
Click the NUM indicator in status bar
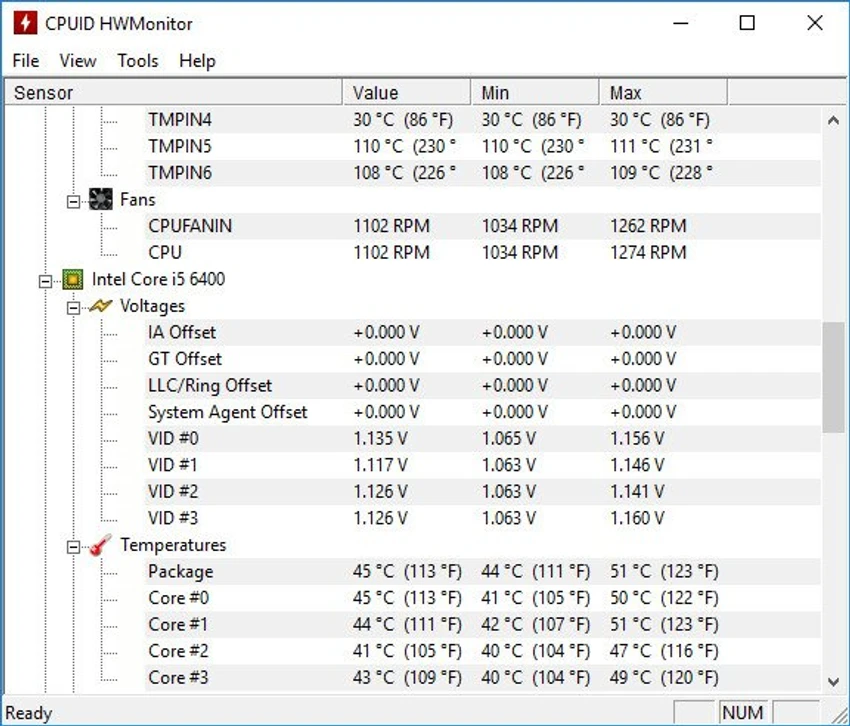(743, 713)
